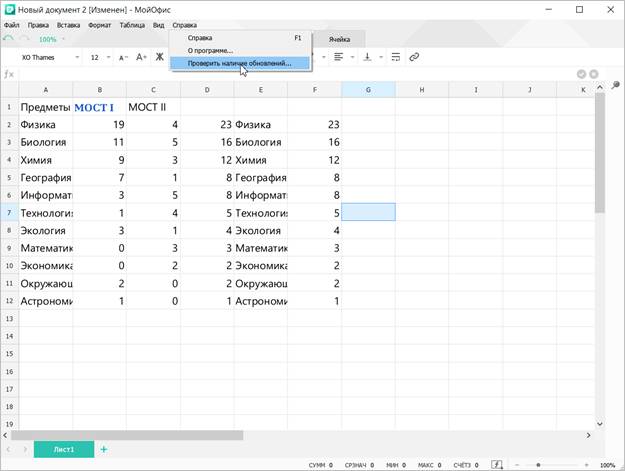Select 'Проверить наличие обновлений...' menu entry
This screenshot has height=471, width=625.
coord(240,63)
